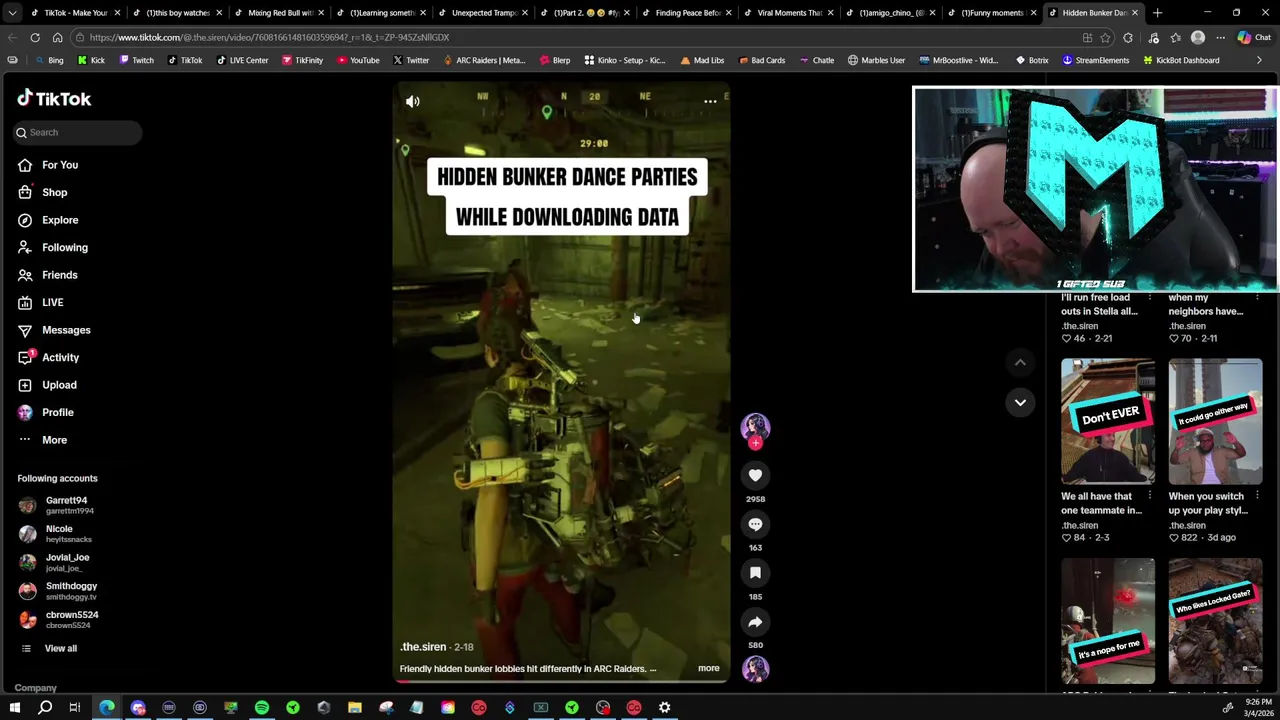This screenshot has width=1280, height=720.
Task: Open the Copilot Chat button
Action: point(1254,37)
